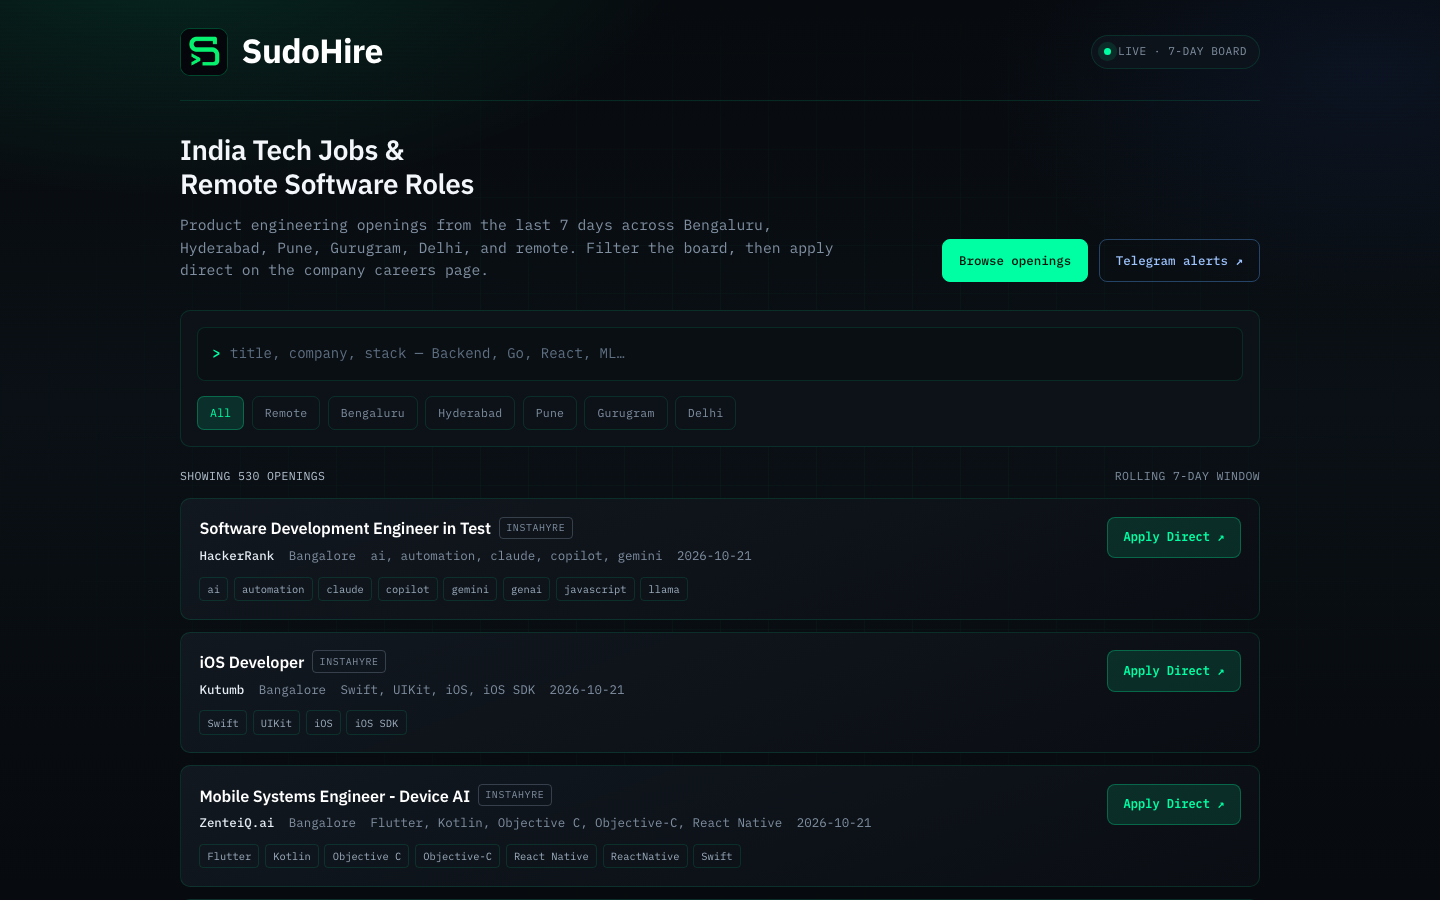Viewport: 1440px width, 900px height.
Task: Click the gemini tag chip
Action: click(470, 590)
